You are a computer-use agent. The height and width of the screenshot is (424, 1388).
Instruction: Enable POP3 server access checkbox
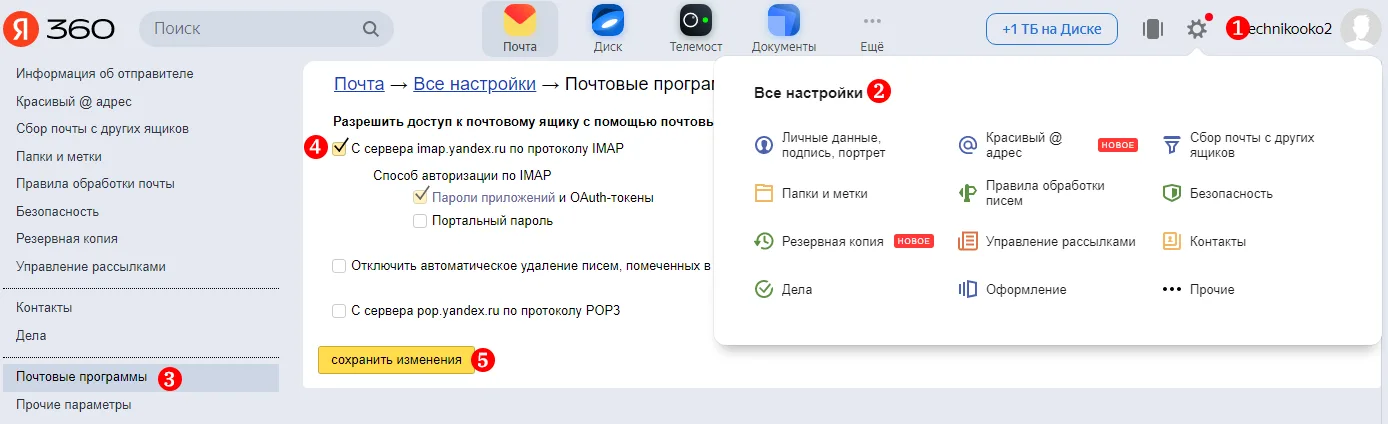[340, 310]
